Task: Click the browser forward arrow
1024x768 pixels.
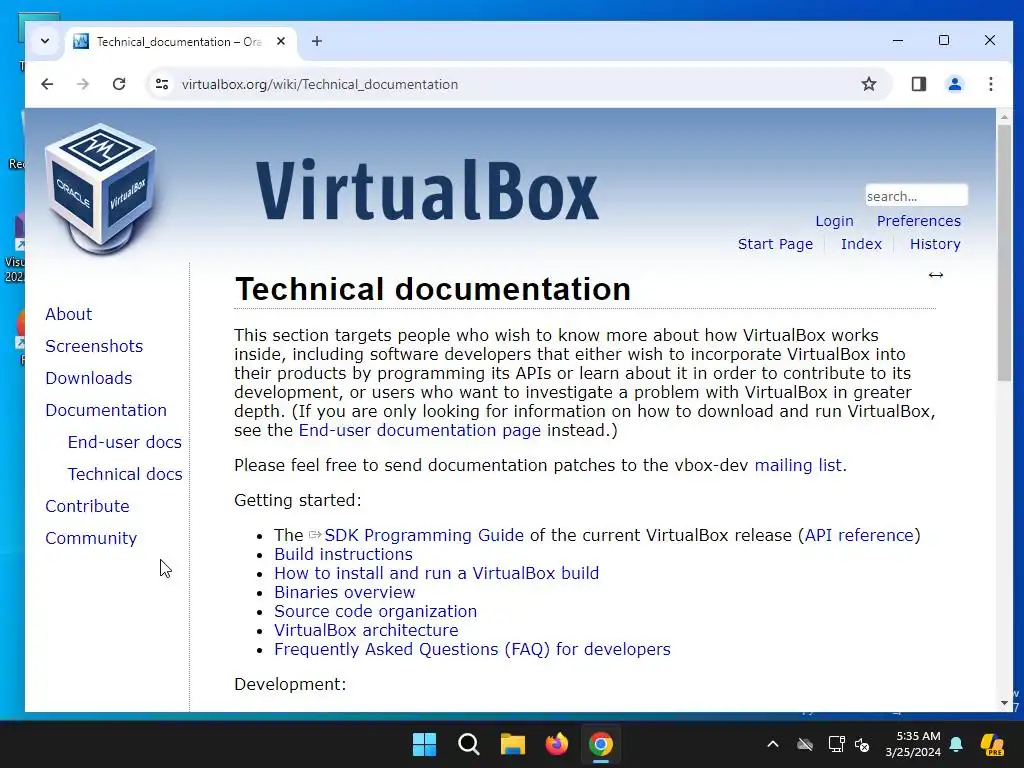Action: tap(83, 84)
